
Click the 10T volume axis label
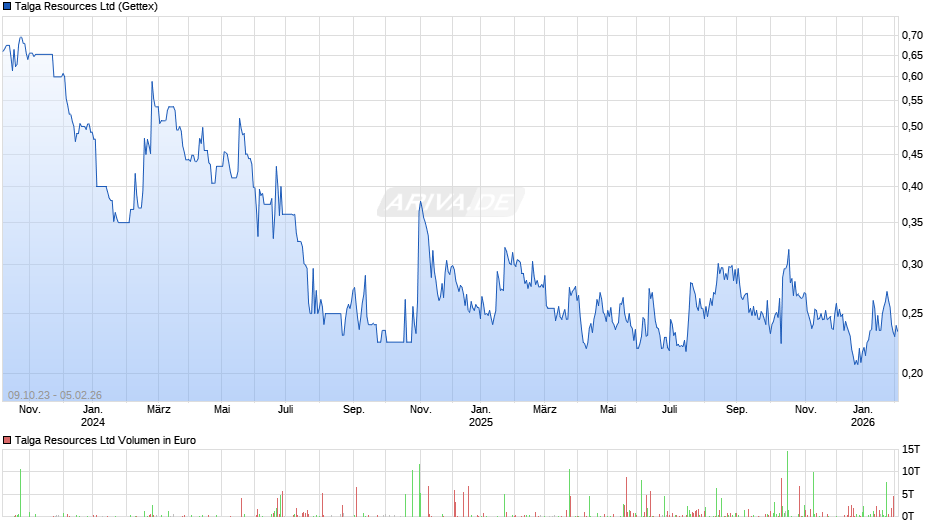pos(911,471)
